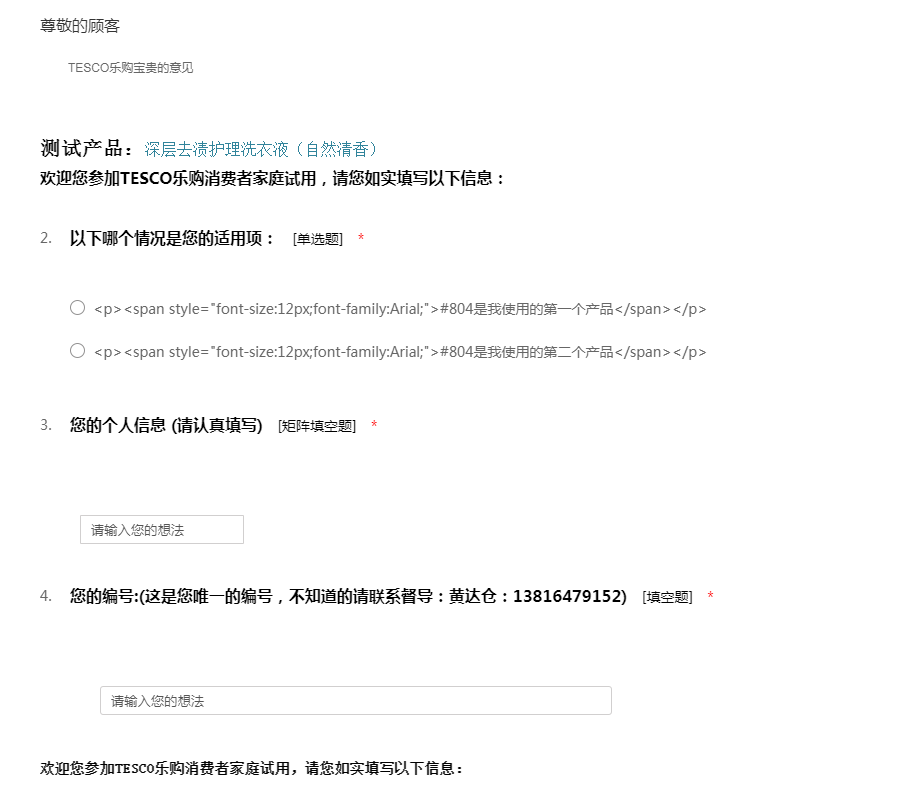Click question title 您的个人信息 (请认真填写)
This screenshot has height=800, width=900.
pos(166,425)
